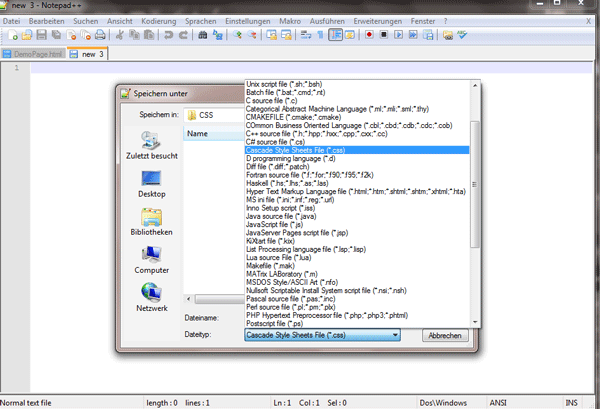600x409 pixels.
Task: Click the Playback macro icon
Action: (398, 35)
